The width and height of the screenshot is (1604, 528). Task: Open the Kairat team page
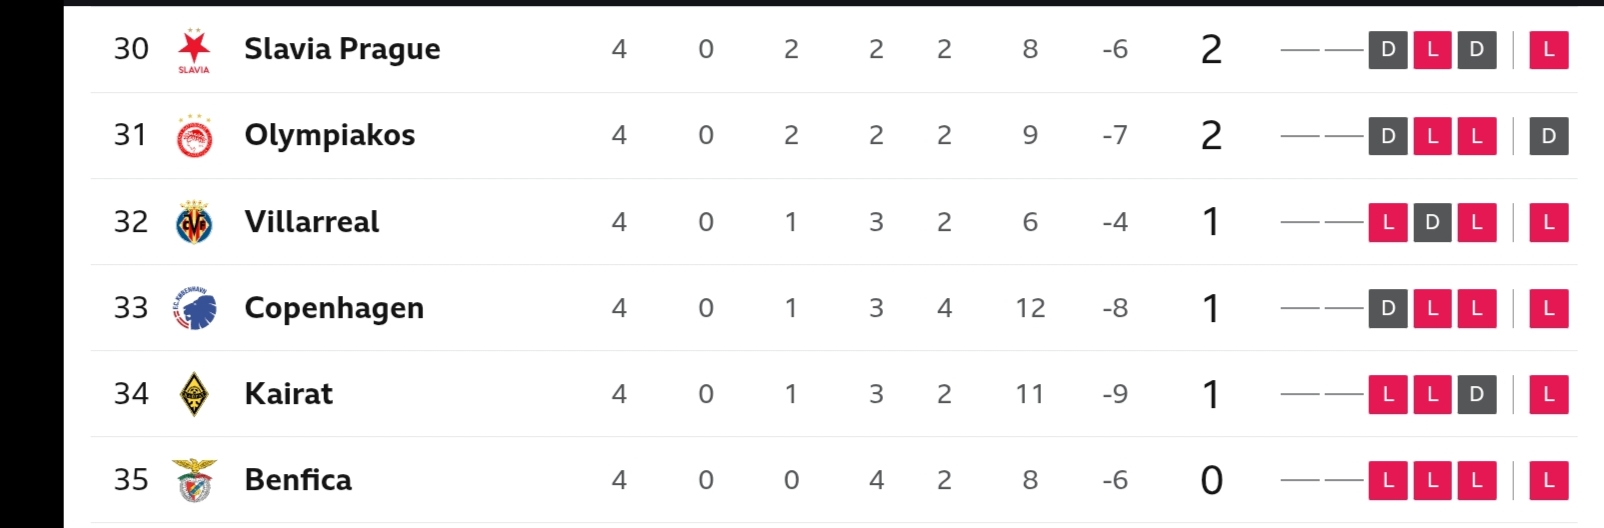tap(288, 394)
